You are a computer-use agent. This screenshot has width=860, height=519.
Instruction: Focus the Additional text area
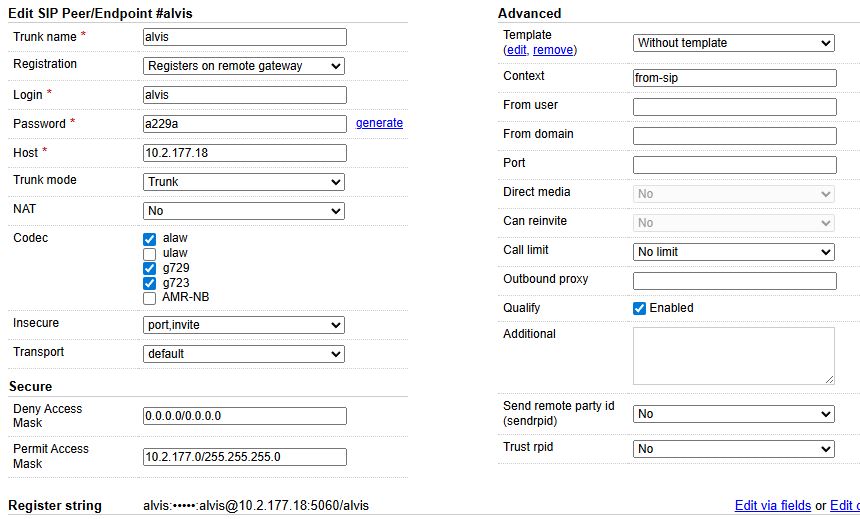[x=733, y=356]
